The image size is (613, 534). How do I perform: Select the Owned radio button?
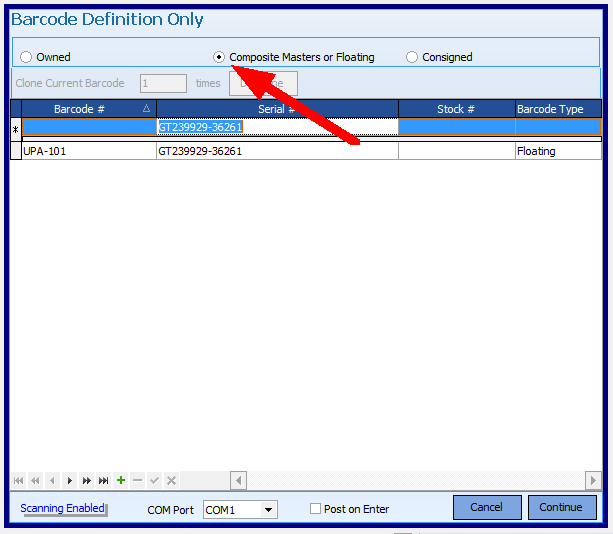tap(27, 58)
